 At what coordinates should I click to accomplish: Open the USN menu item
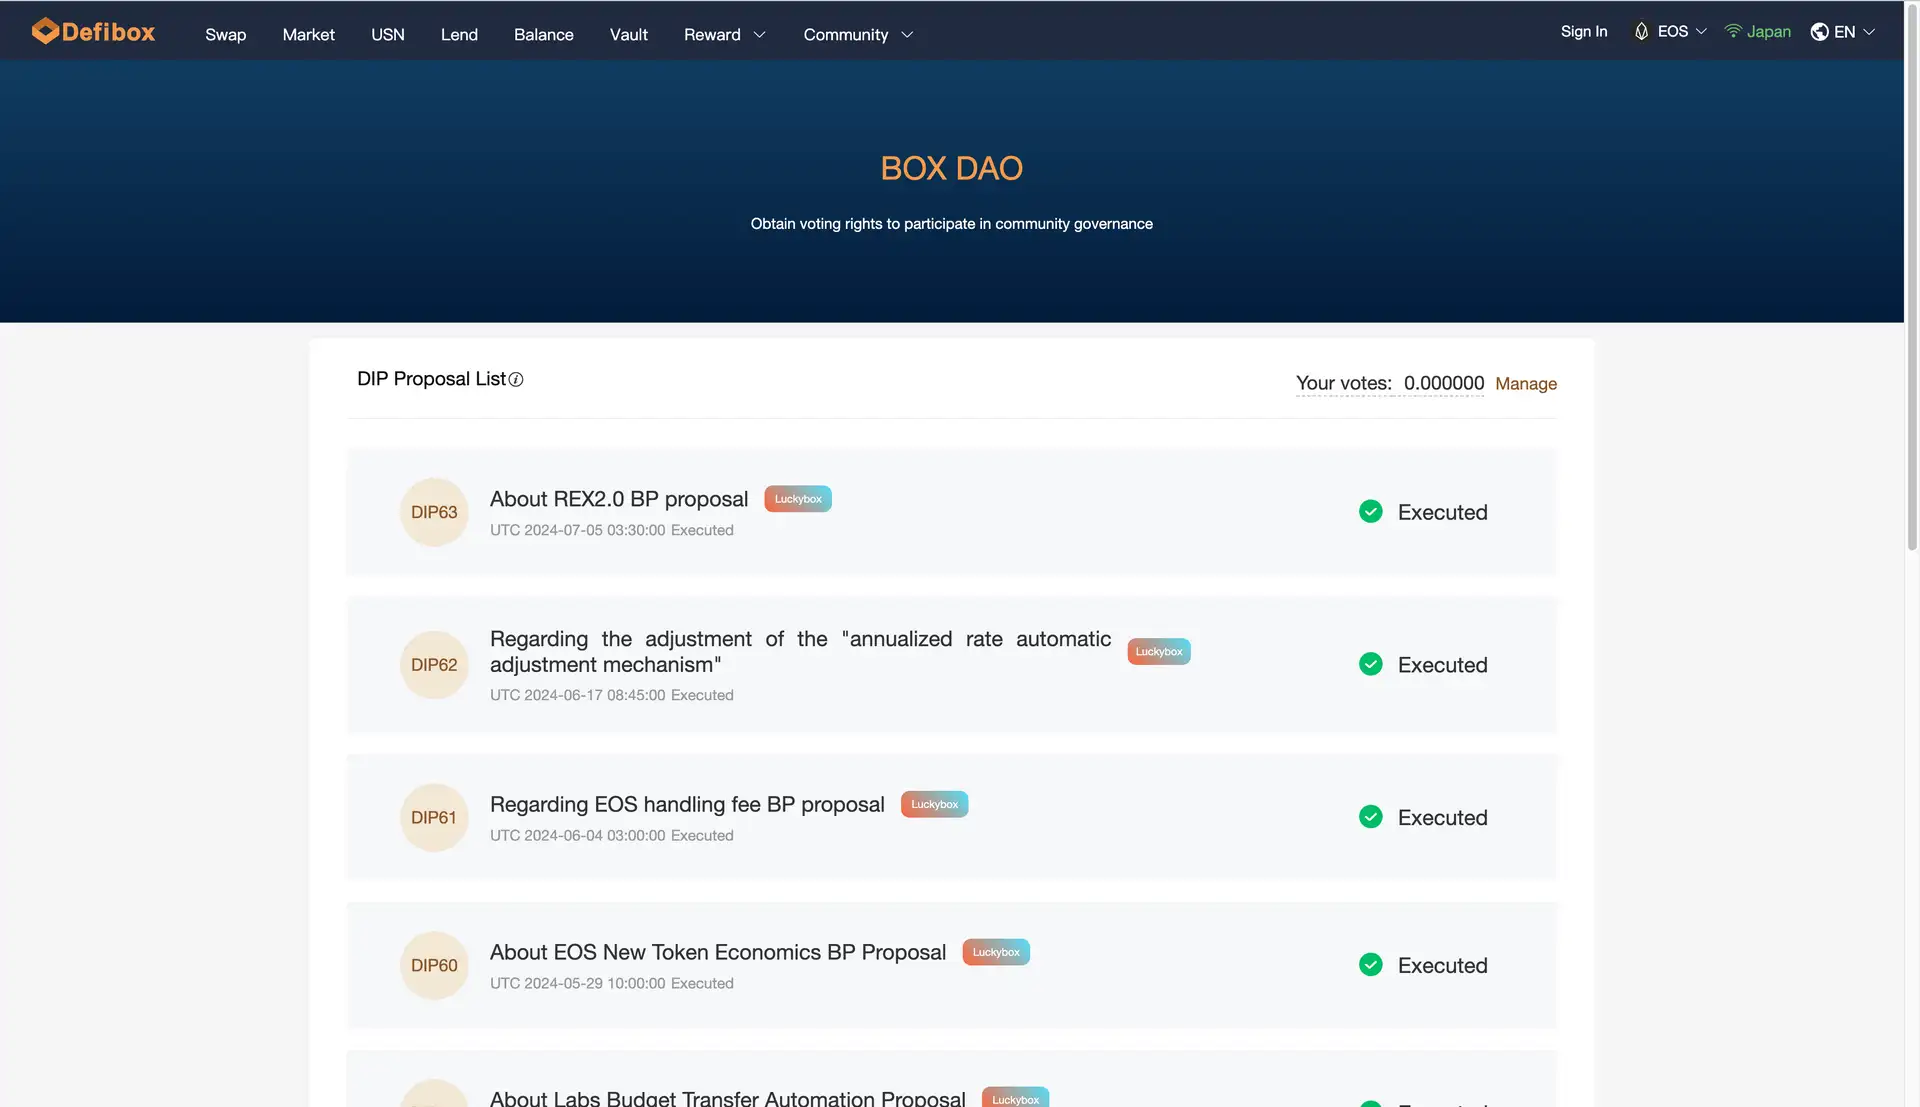pyautogui.click(x=387, y=35)
